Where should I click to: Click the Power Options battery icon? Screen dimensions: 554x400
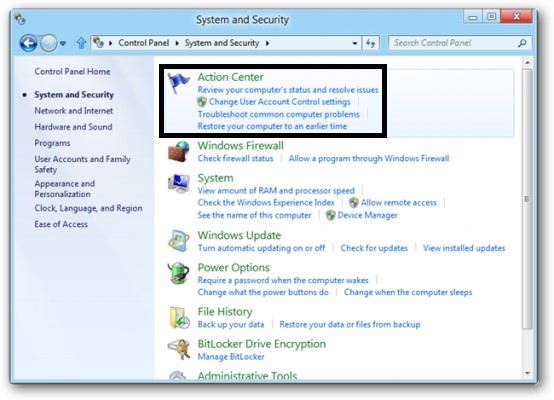pos(178,273)
